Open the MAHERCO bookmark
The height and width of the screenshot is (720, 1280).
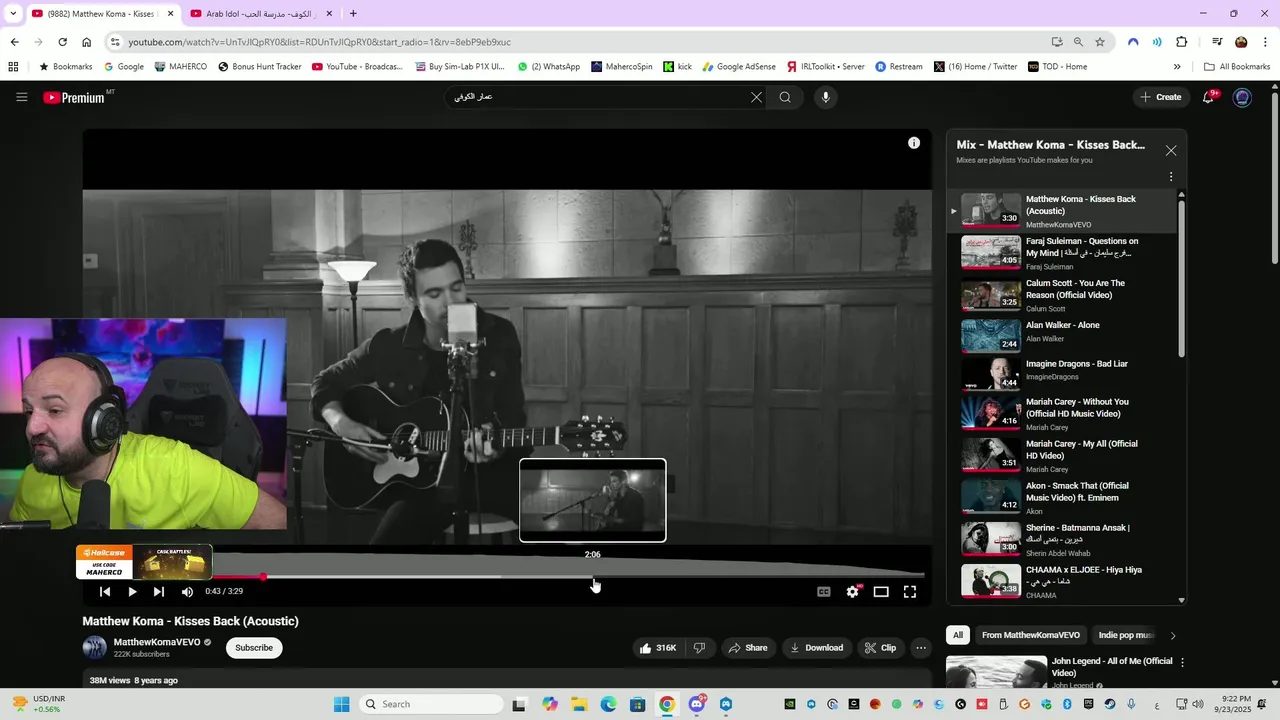pyautogui.click(x=180, y=67)
